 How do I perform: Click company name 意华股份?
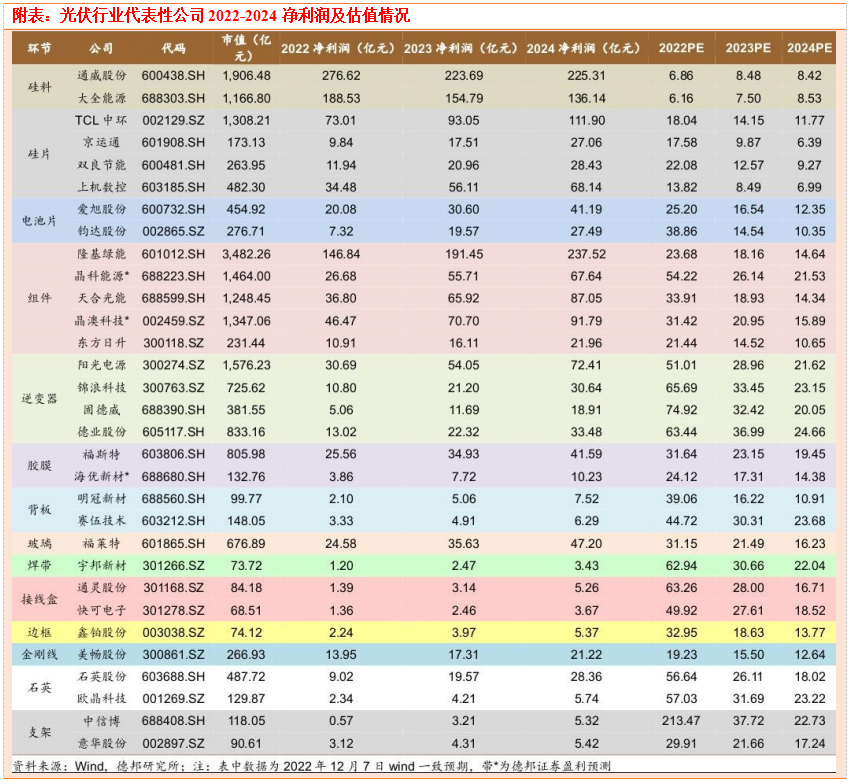click(101, 744)
